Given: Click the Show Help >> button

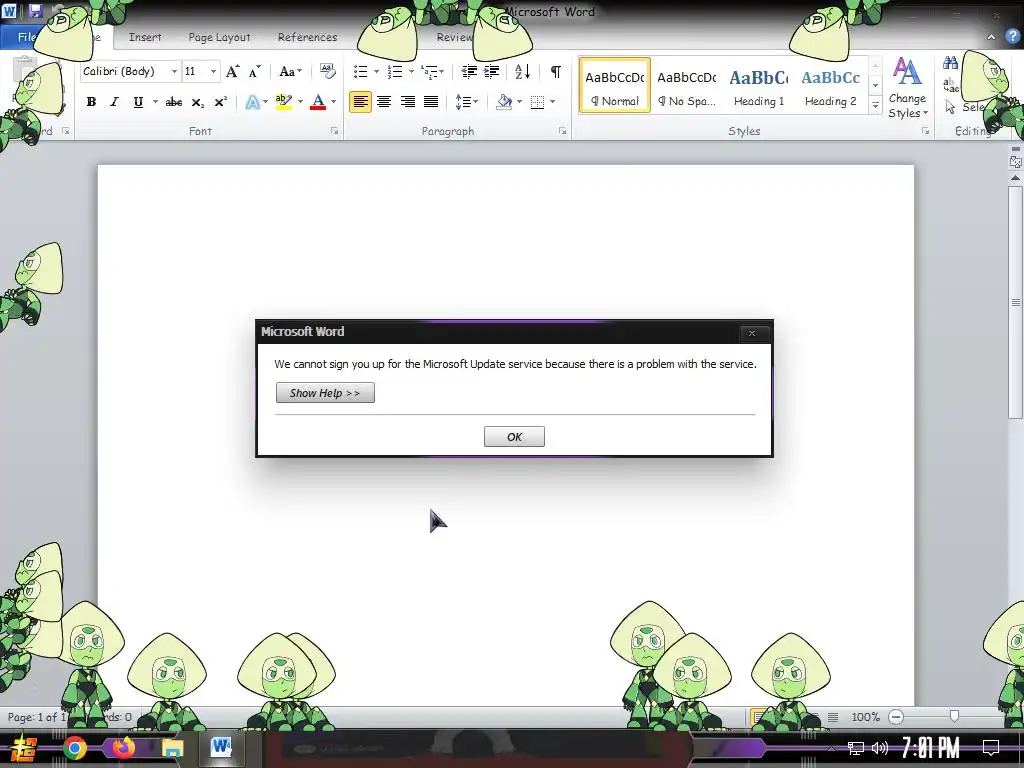Looking at the screenshot, I should [325, 392].
